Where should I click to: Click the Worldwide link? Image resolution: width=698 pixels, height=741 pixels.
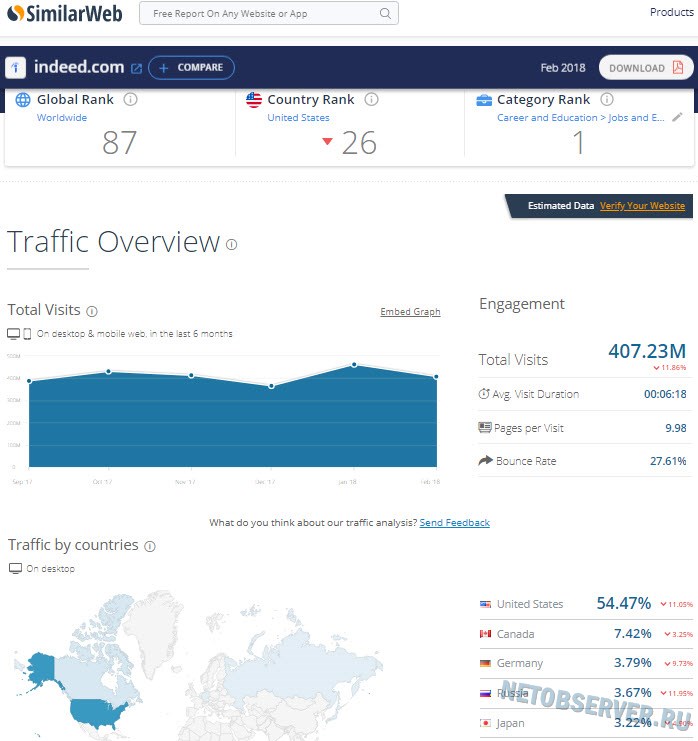[x=62, y=118]
